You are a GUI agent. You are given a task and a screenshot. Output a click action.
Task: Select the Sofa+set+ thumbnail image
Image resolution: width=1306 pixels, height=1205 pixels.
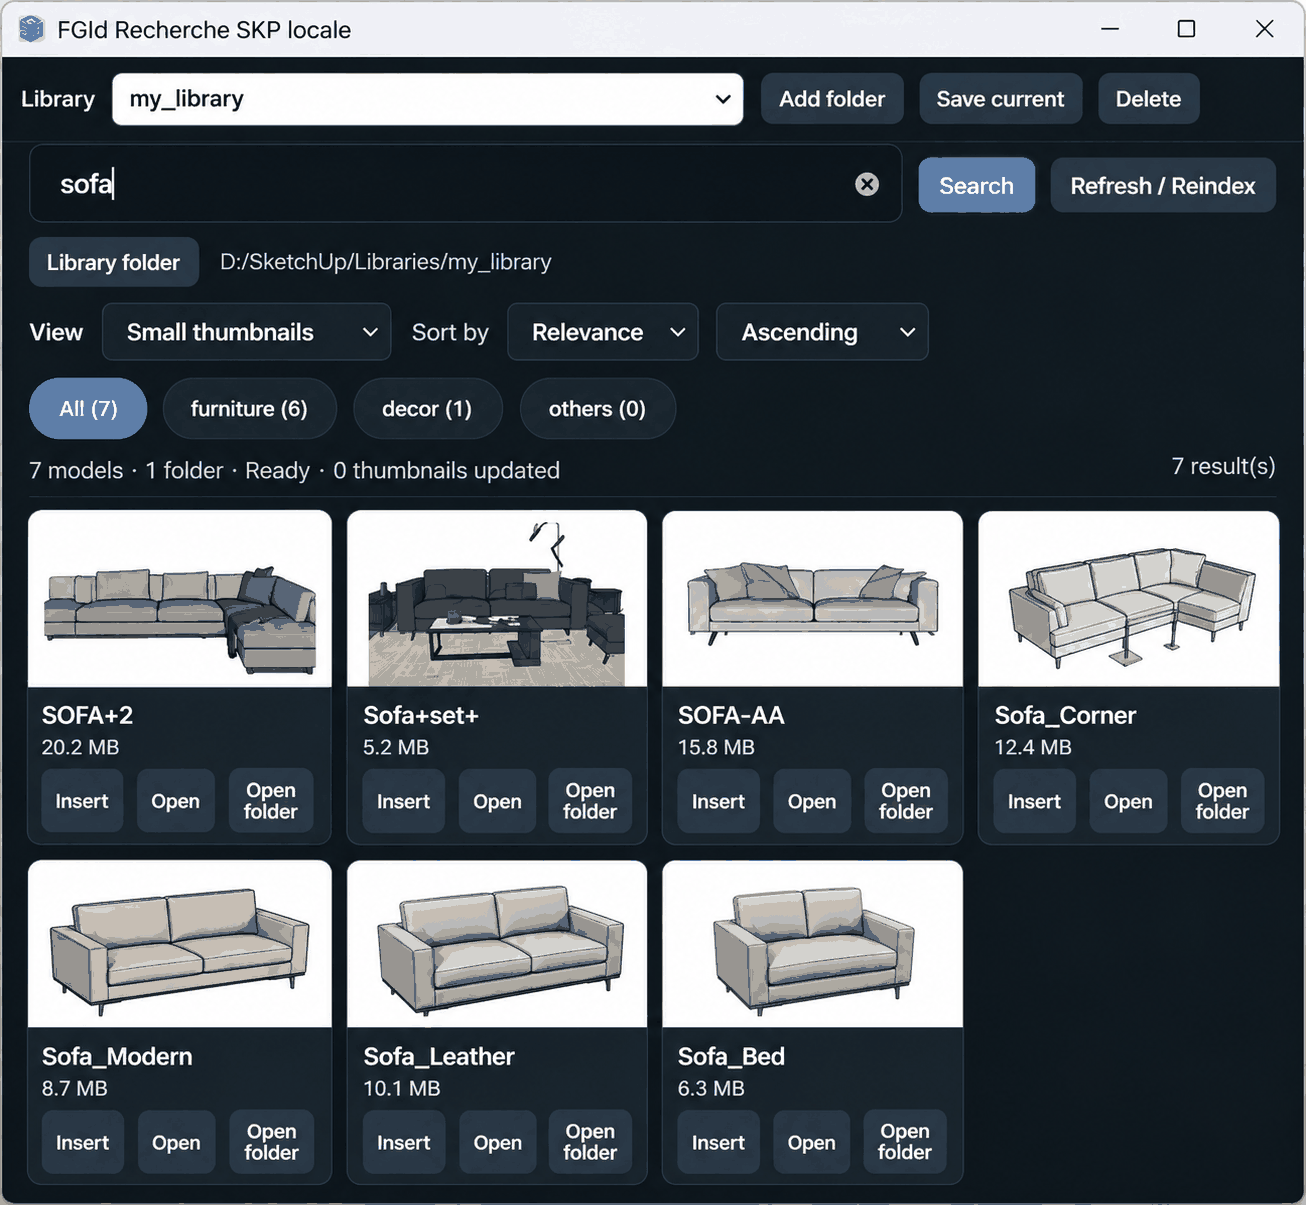[x=497, y=599]
